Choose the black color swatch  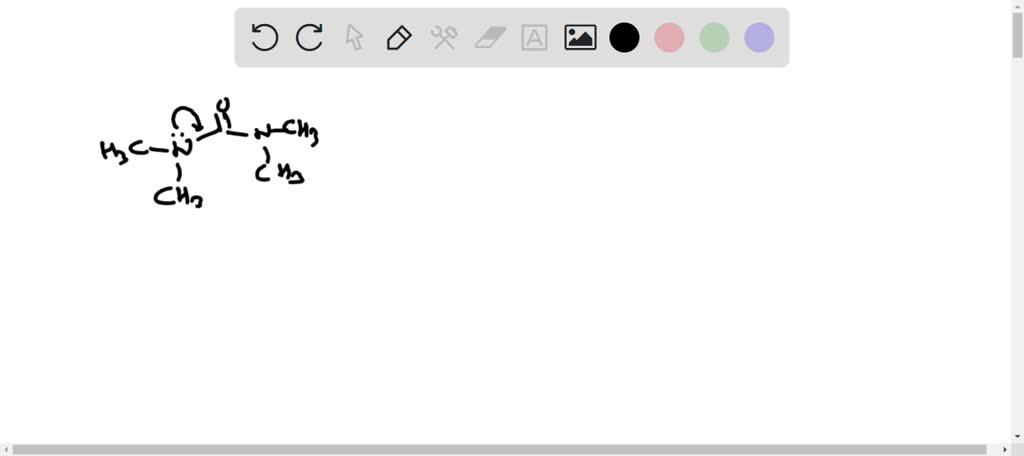point(624,38)
